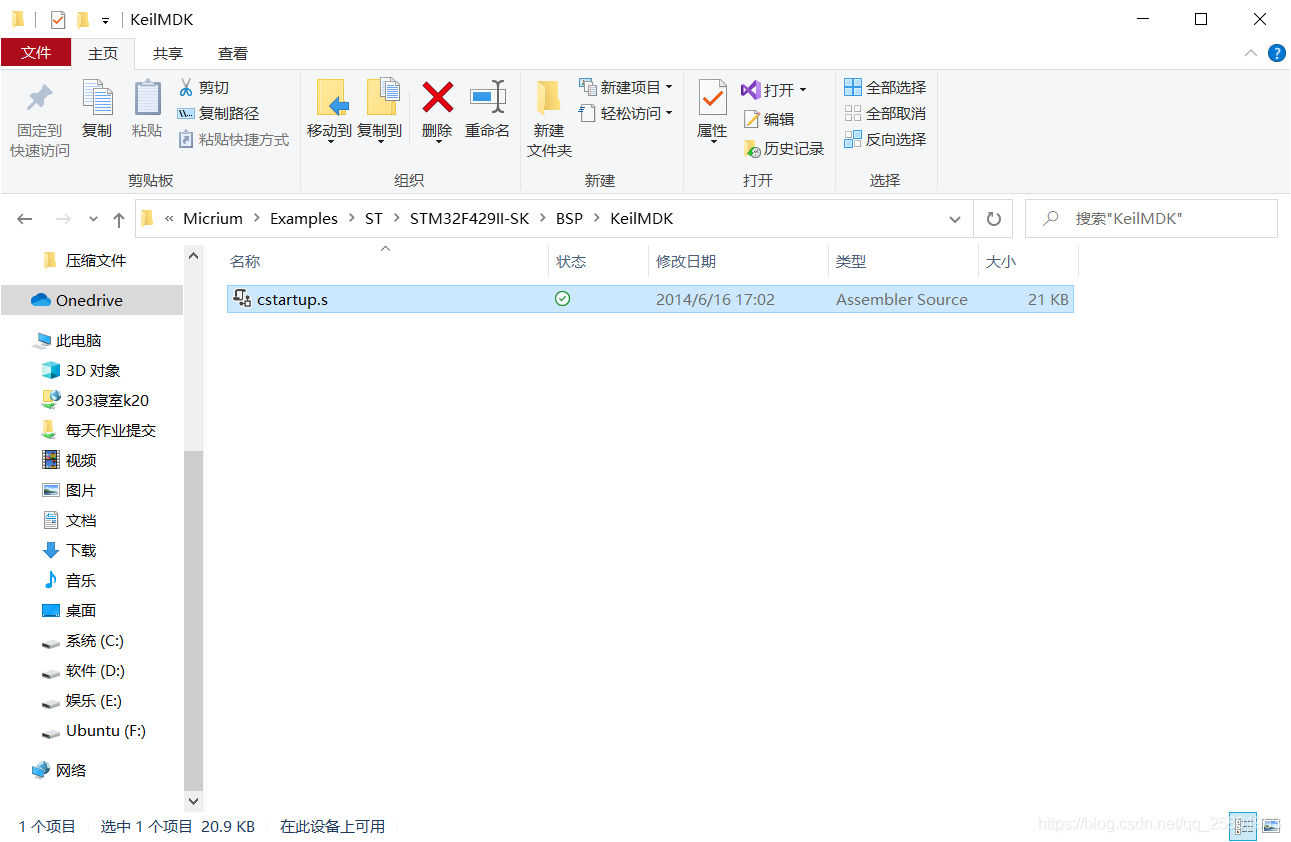This screenshot has height=842, width=1291.
Task: Collapse the ribbon with the chevron
Action: tap(1250, 53)
